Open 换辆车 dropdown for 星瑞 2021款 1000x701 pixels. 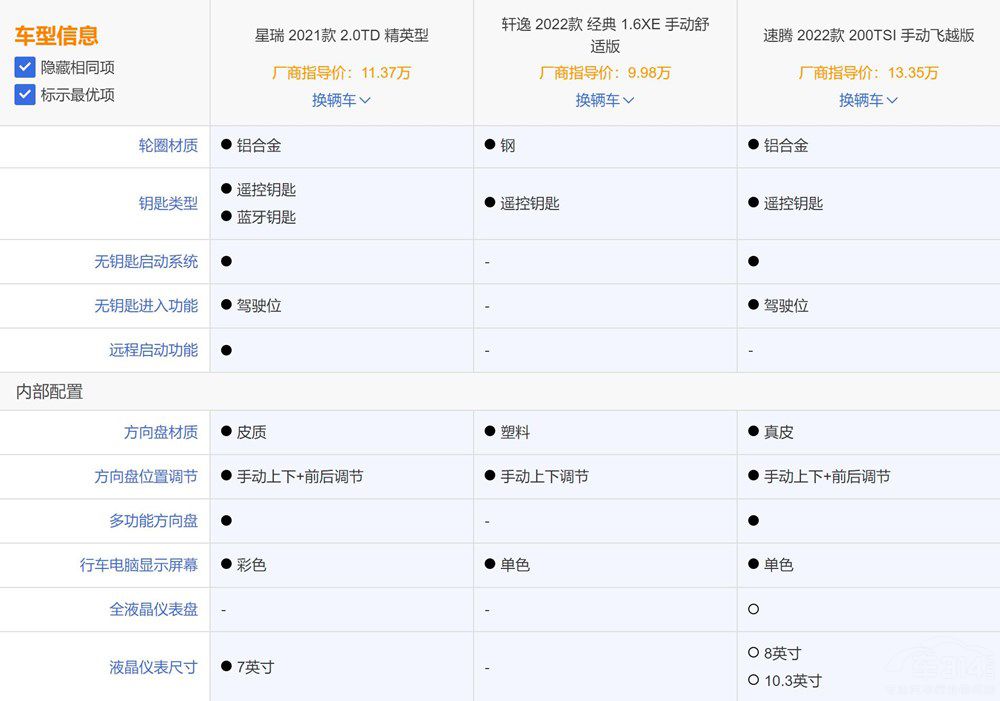click(341, 100)
